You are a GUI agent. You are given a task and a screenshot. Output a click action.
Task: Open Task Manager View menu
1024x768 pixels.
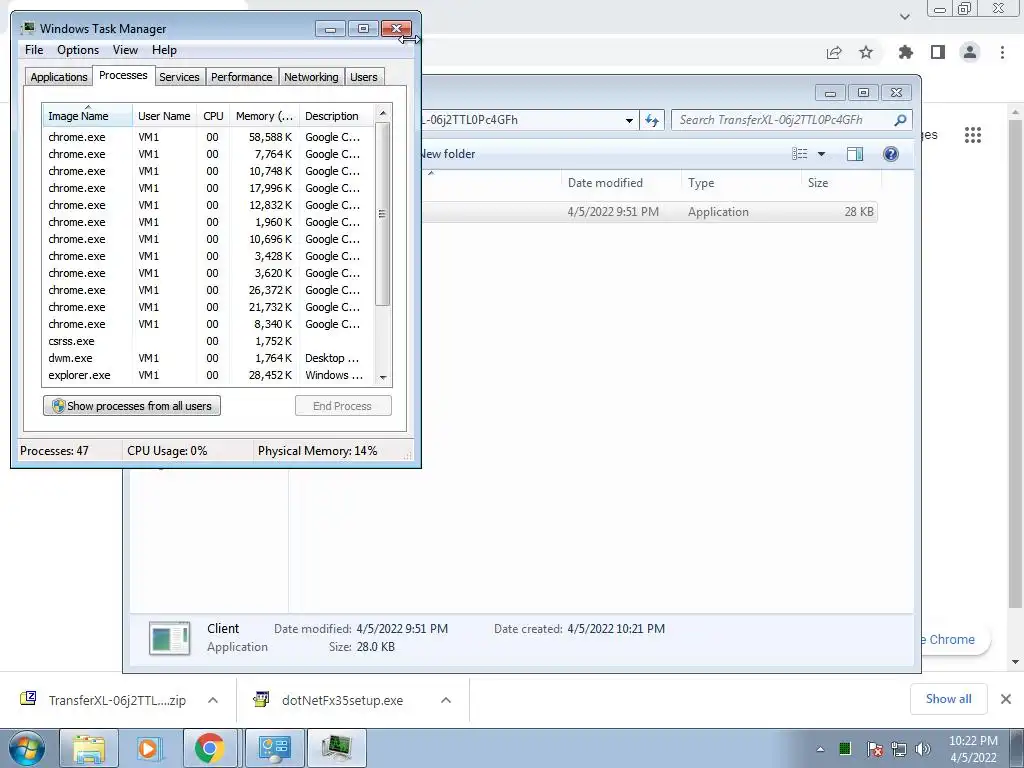(x=125, y=50)
